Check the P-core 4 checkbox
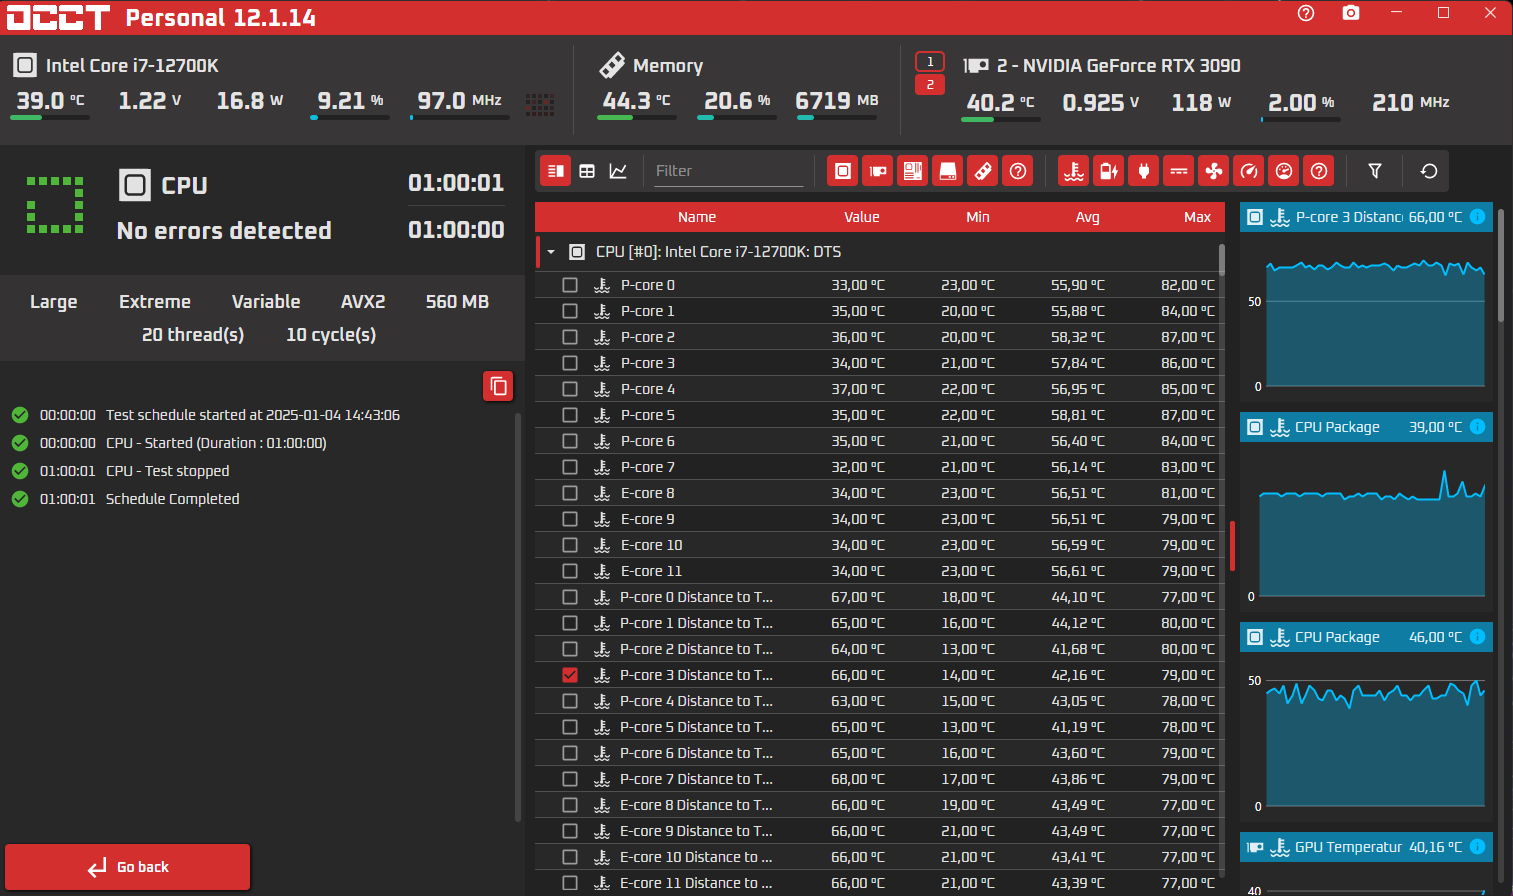 tap(570, 389)
